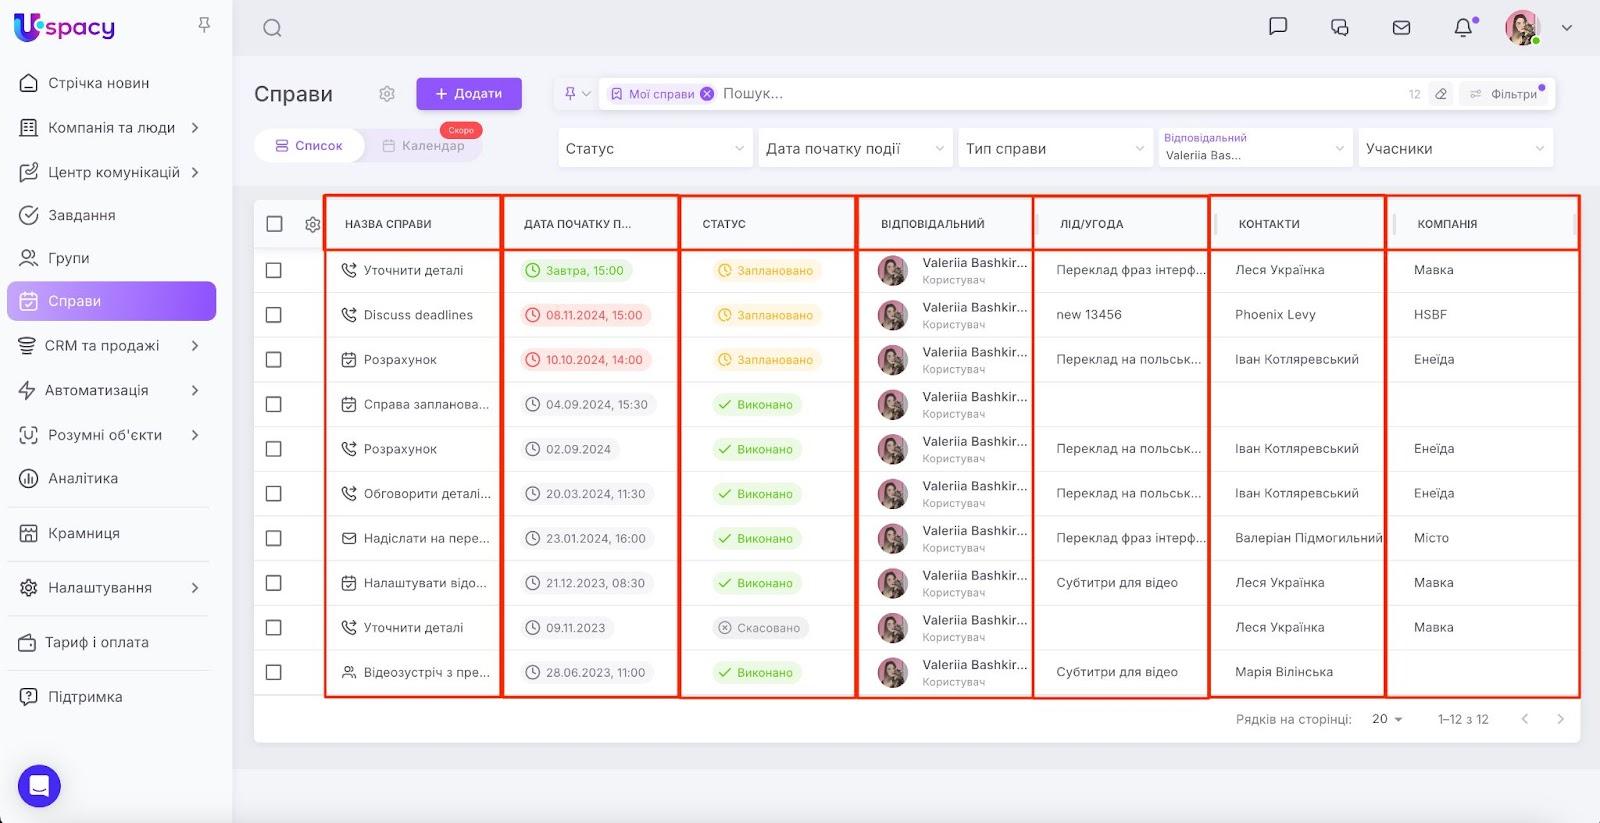Click the Пошук search input field

point(1060,93)
